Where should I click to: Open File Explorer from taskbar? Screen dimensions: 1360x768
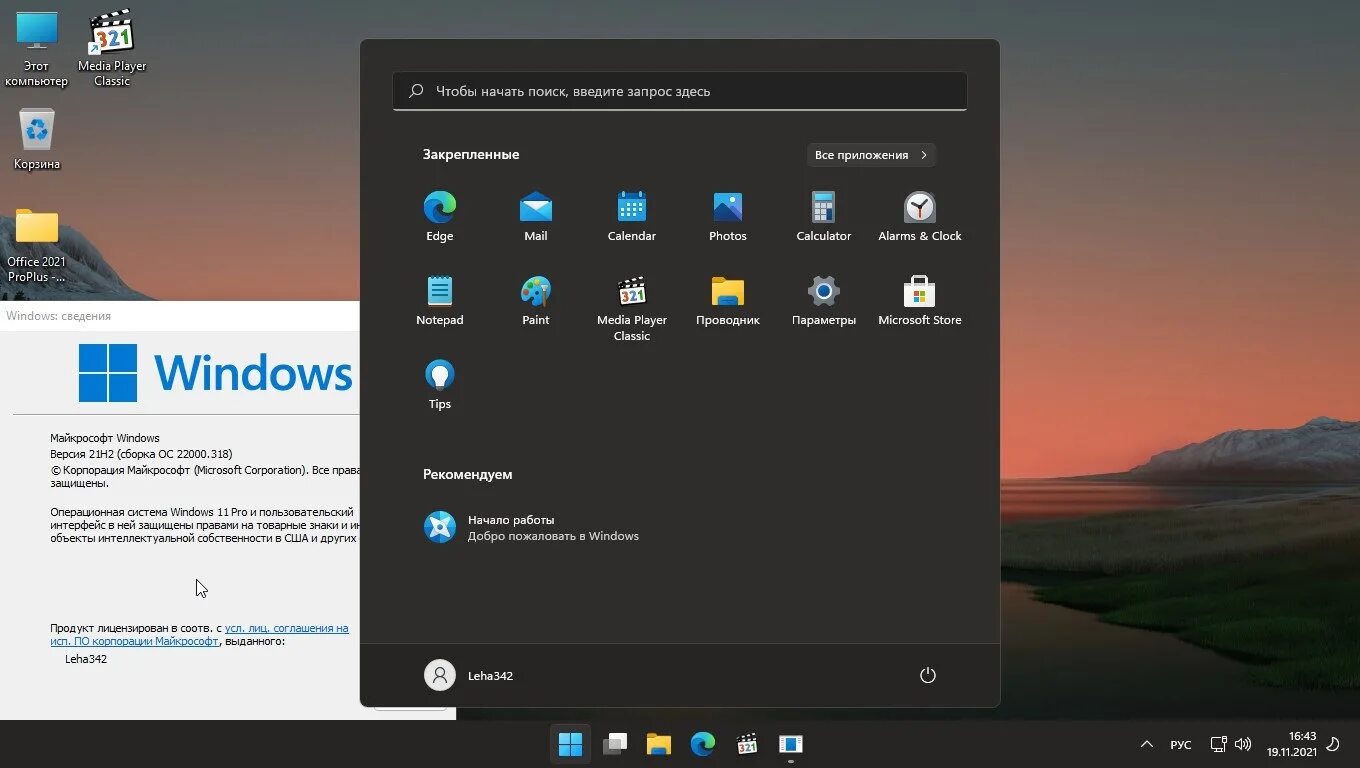tap(659, 744)
